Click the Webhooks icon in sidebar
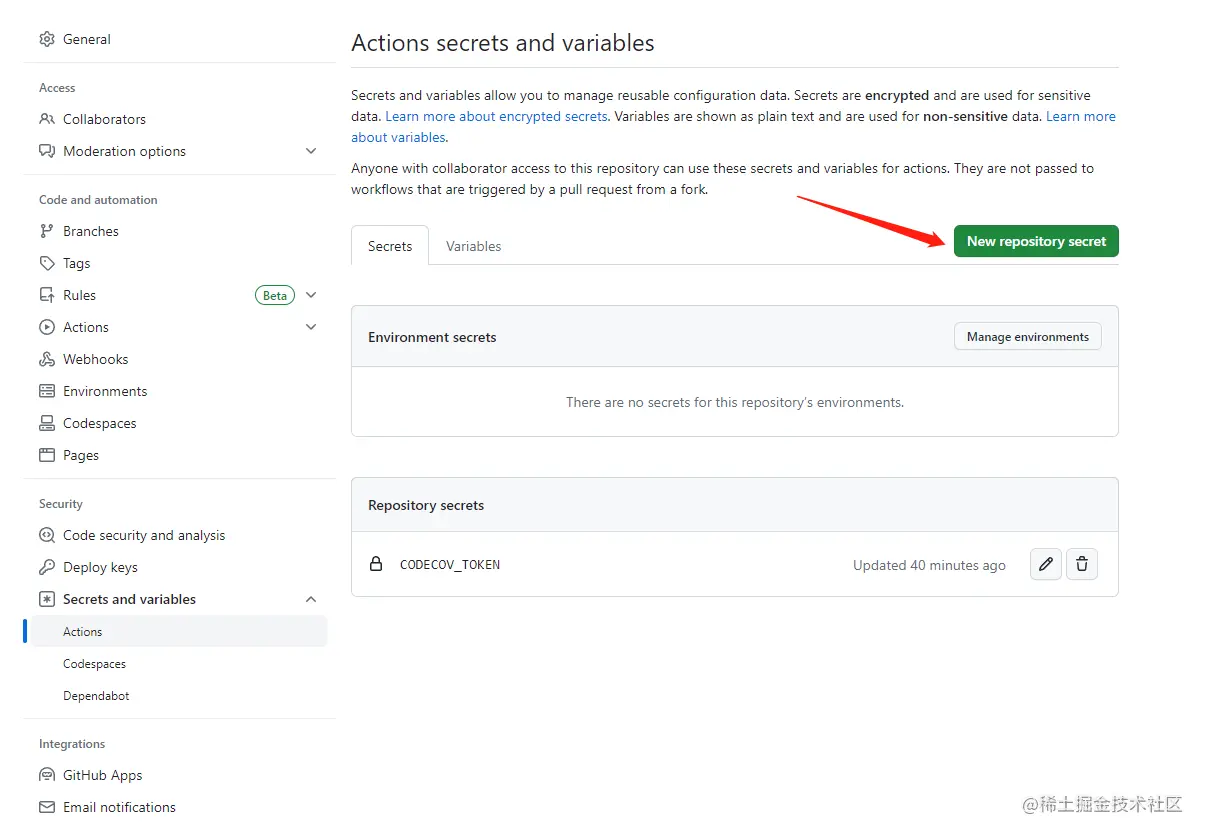This screenshot has width=1206, height=838. point(47,359)
